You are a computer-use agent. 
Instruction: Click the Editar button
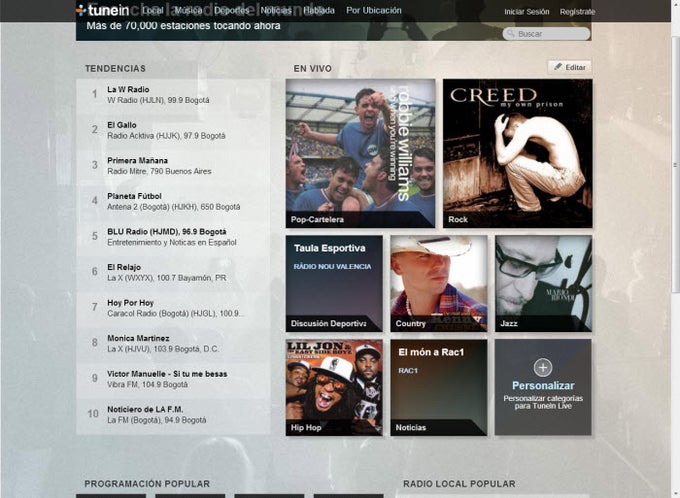tap(569, 67)
